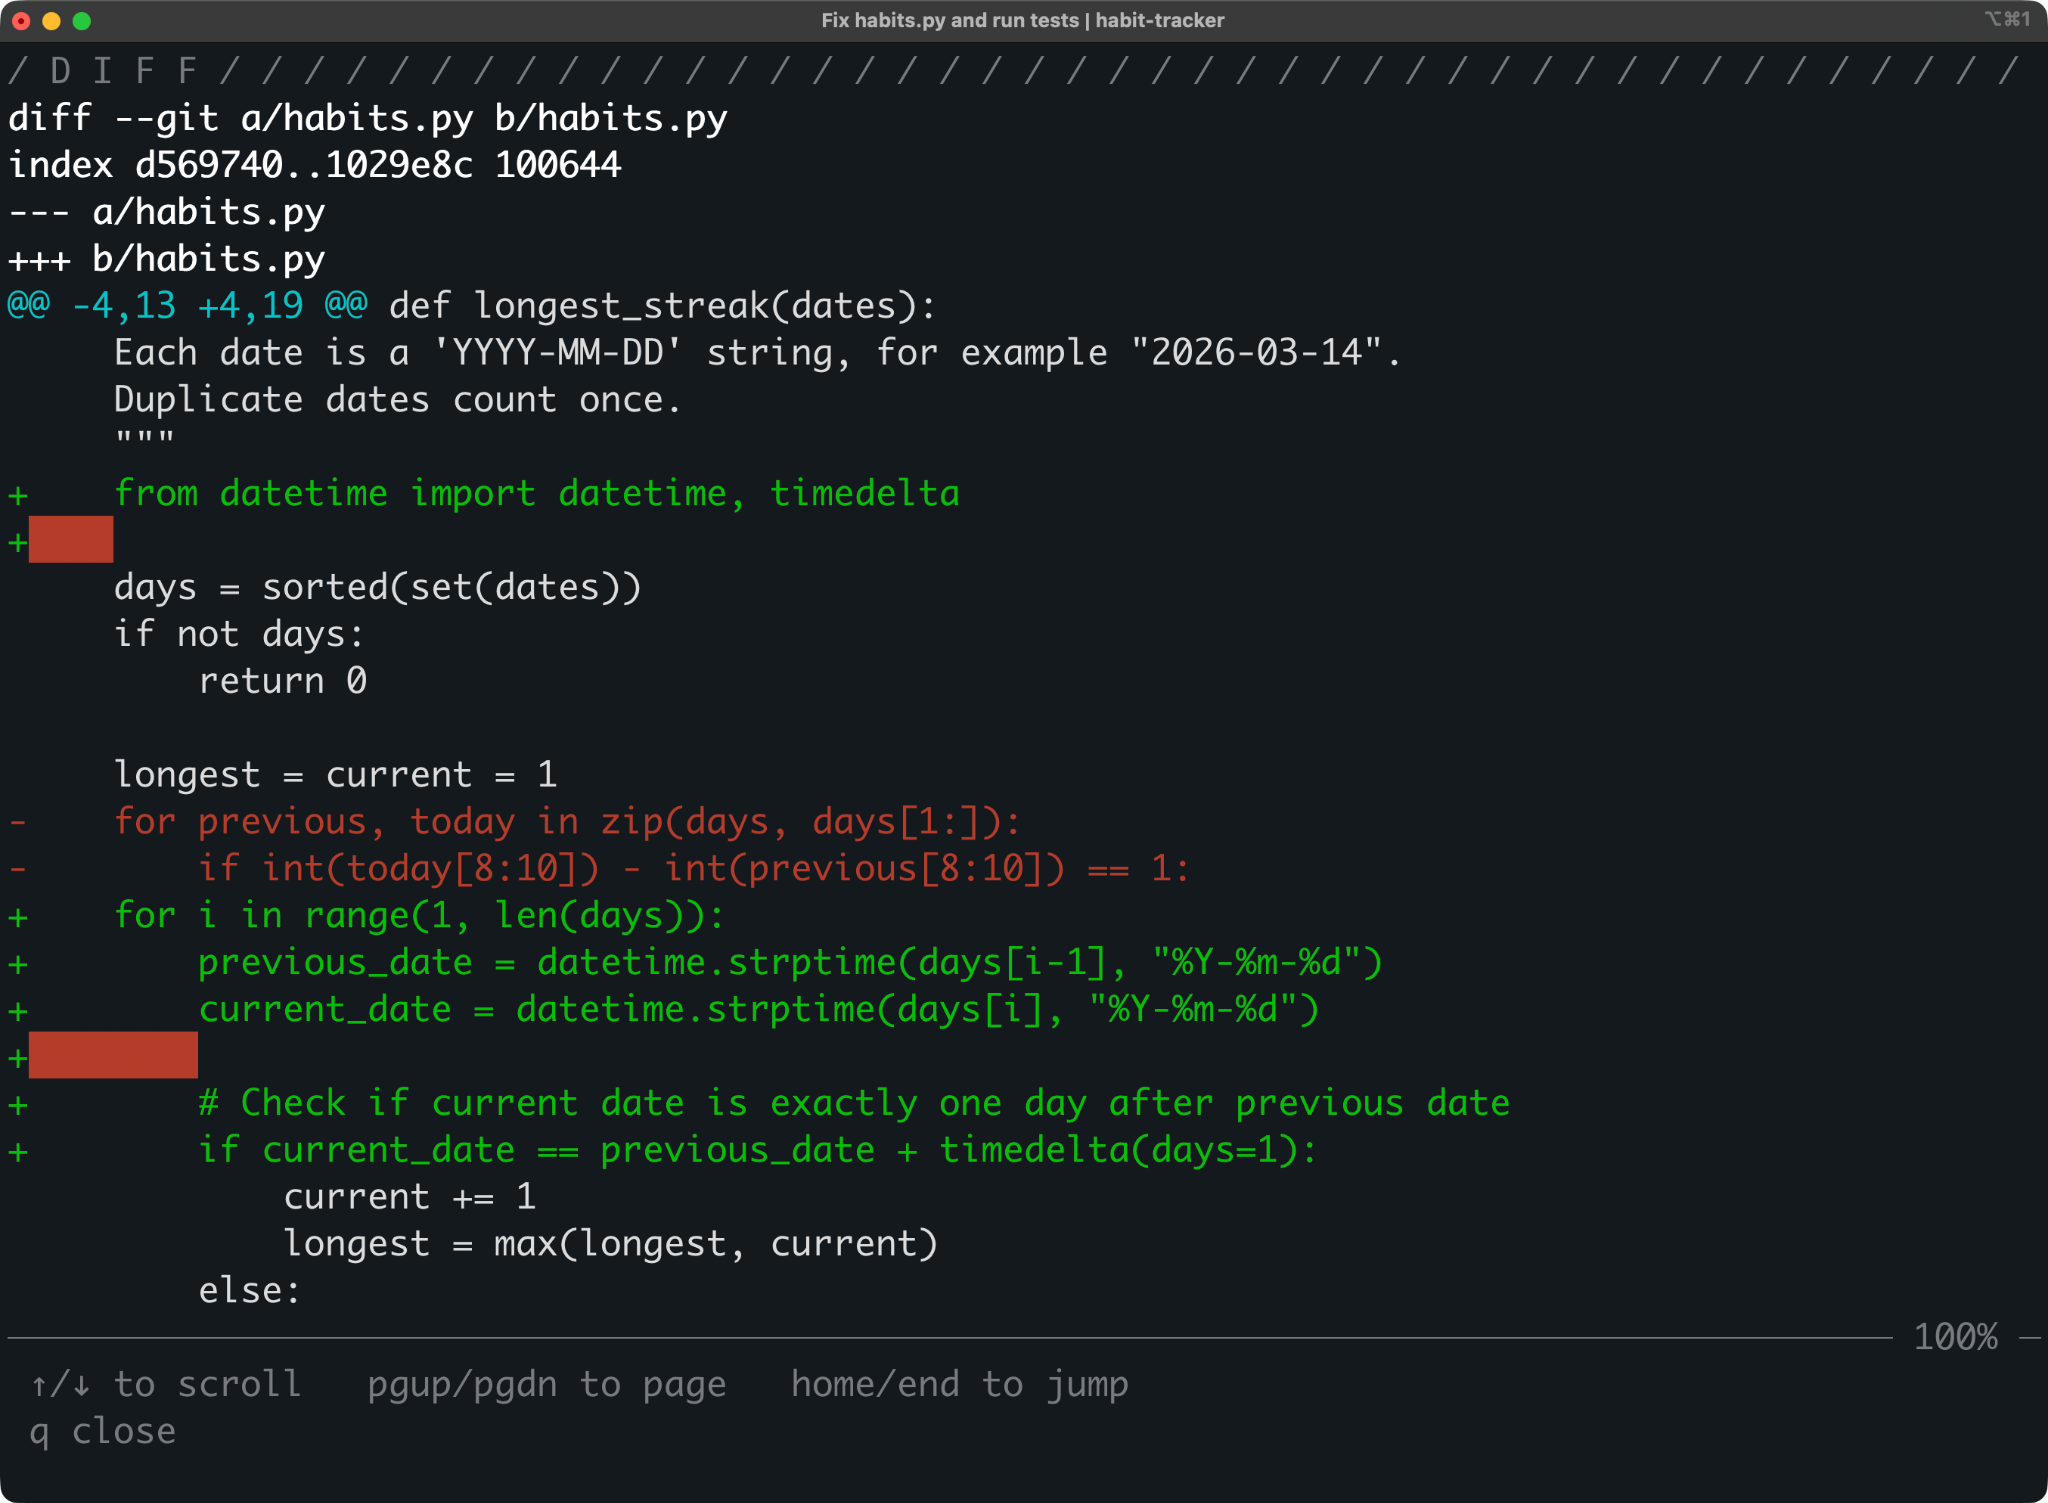Click the added line 'if current_date == previous_date + timedelta'
The image size is (2048, 1503).
tap(758, 1150)
